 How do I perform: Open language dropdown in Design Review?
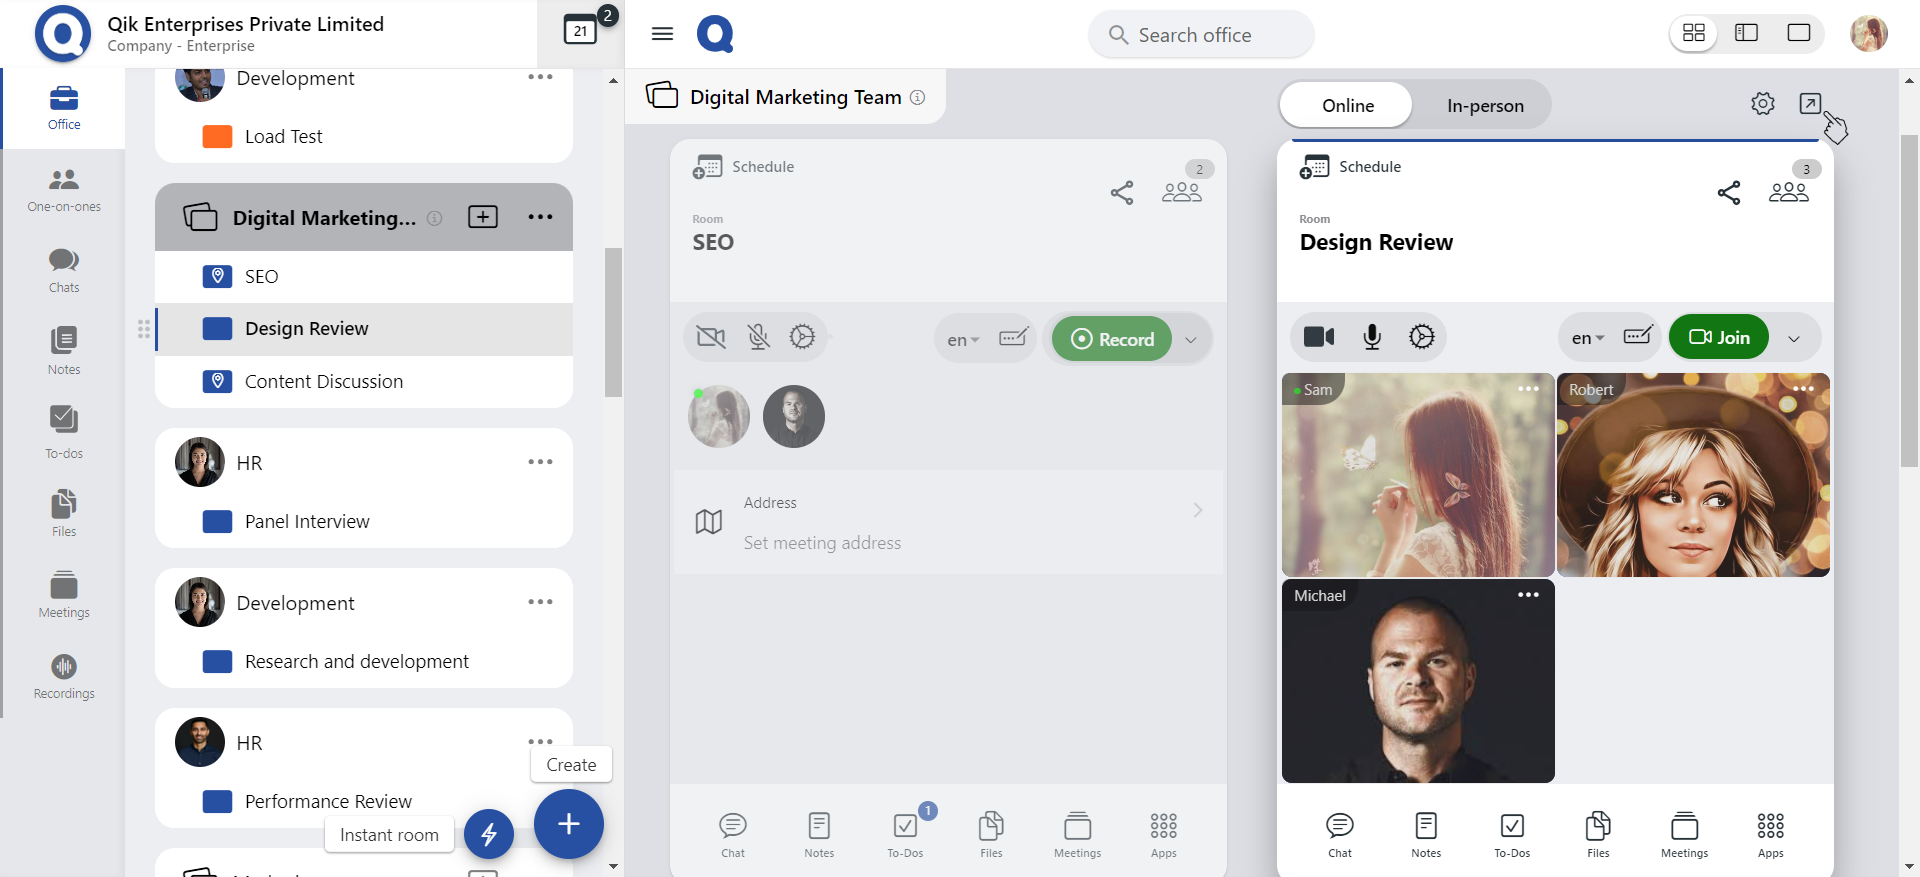(1587, 339)
